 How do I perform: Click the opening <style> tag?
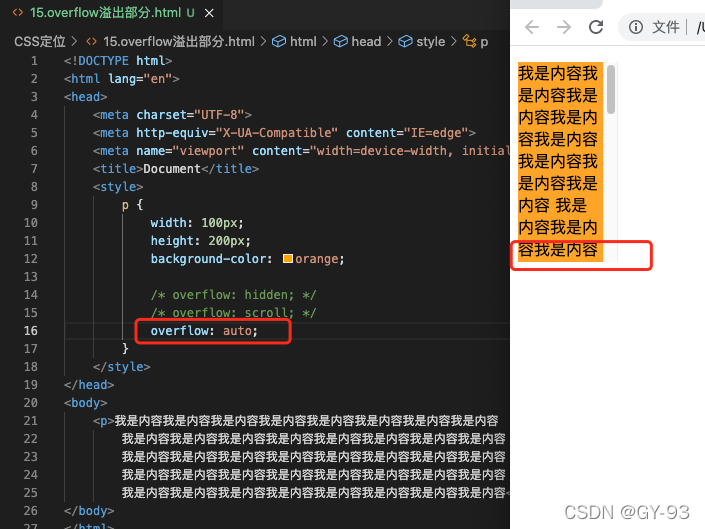(x=118, y=187)
